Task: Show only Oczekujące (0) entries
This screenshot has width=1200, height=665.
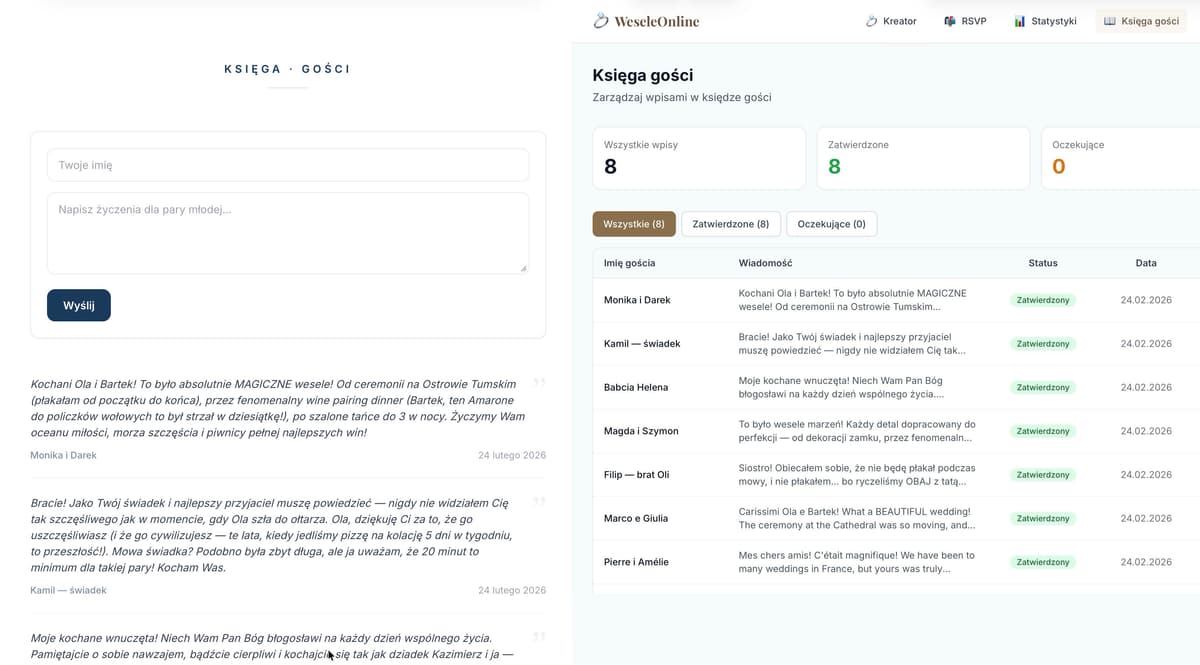Action: [x=831, y=224]
